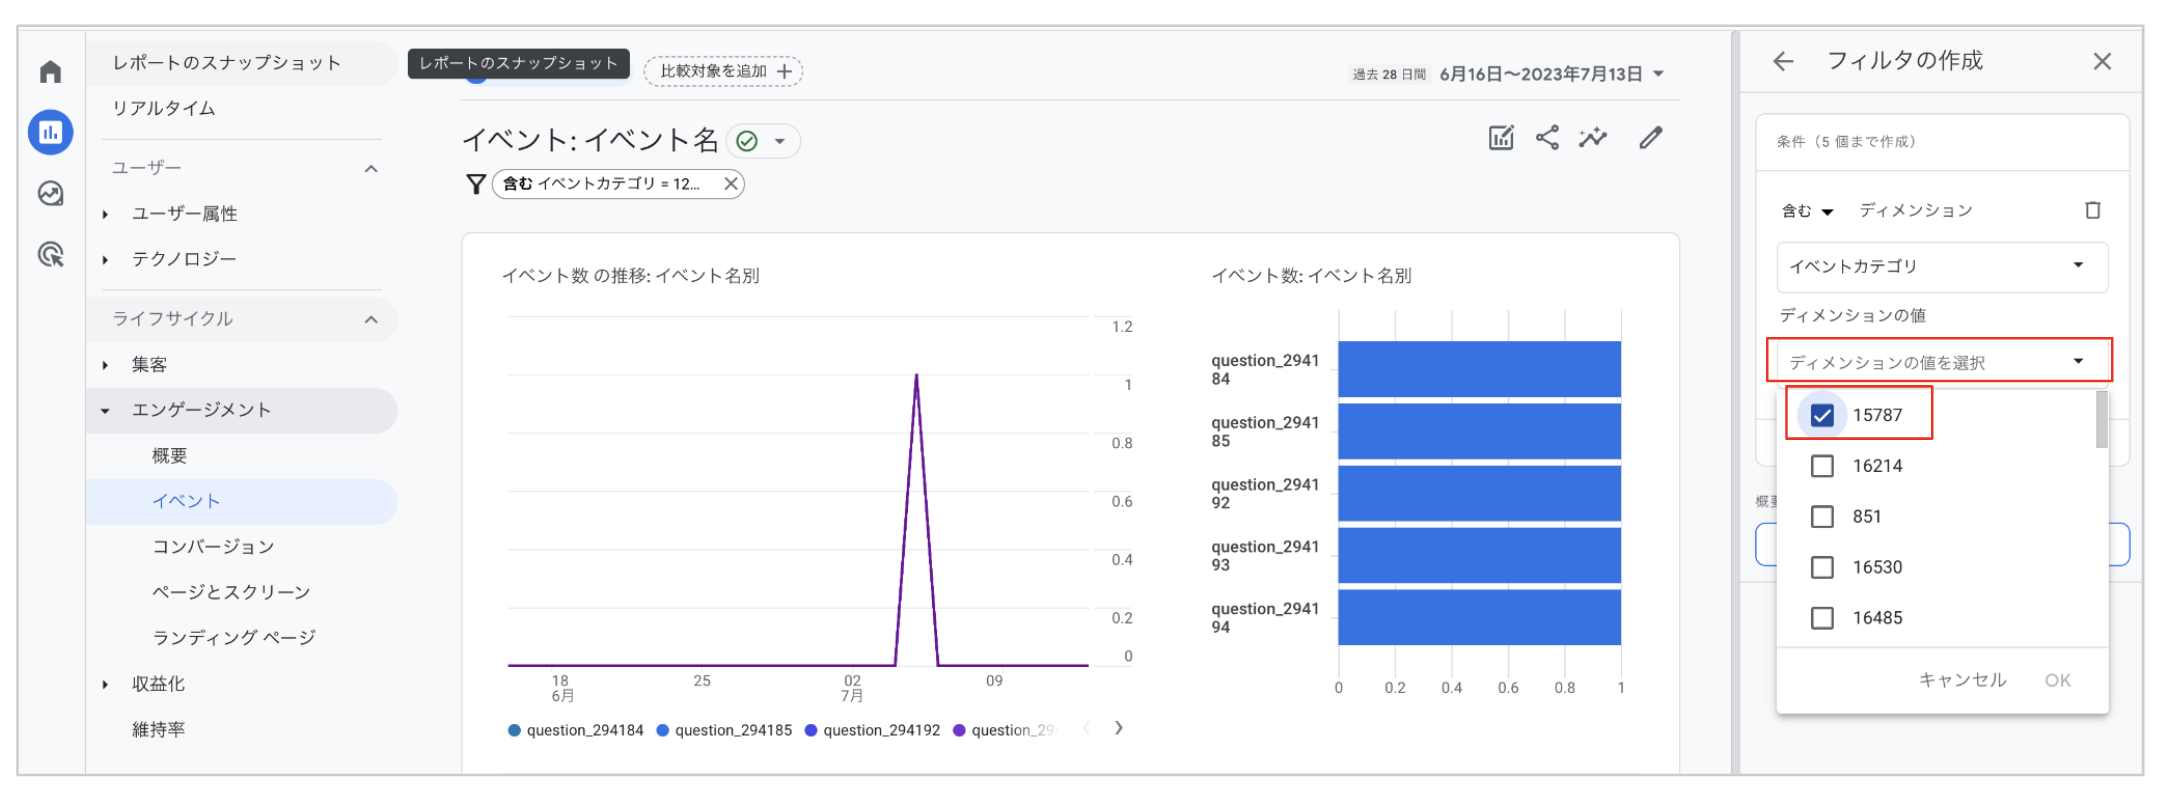Open the Explore icon in left rail
This screenshot has height=796, width=2164.
(x=50, y=193)
